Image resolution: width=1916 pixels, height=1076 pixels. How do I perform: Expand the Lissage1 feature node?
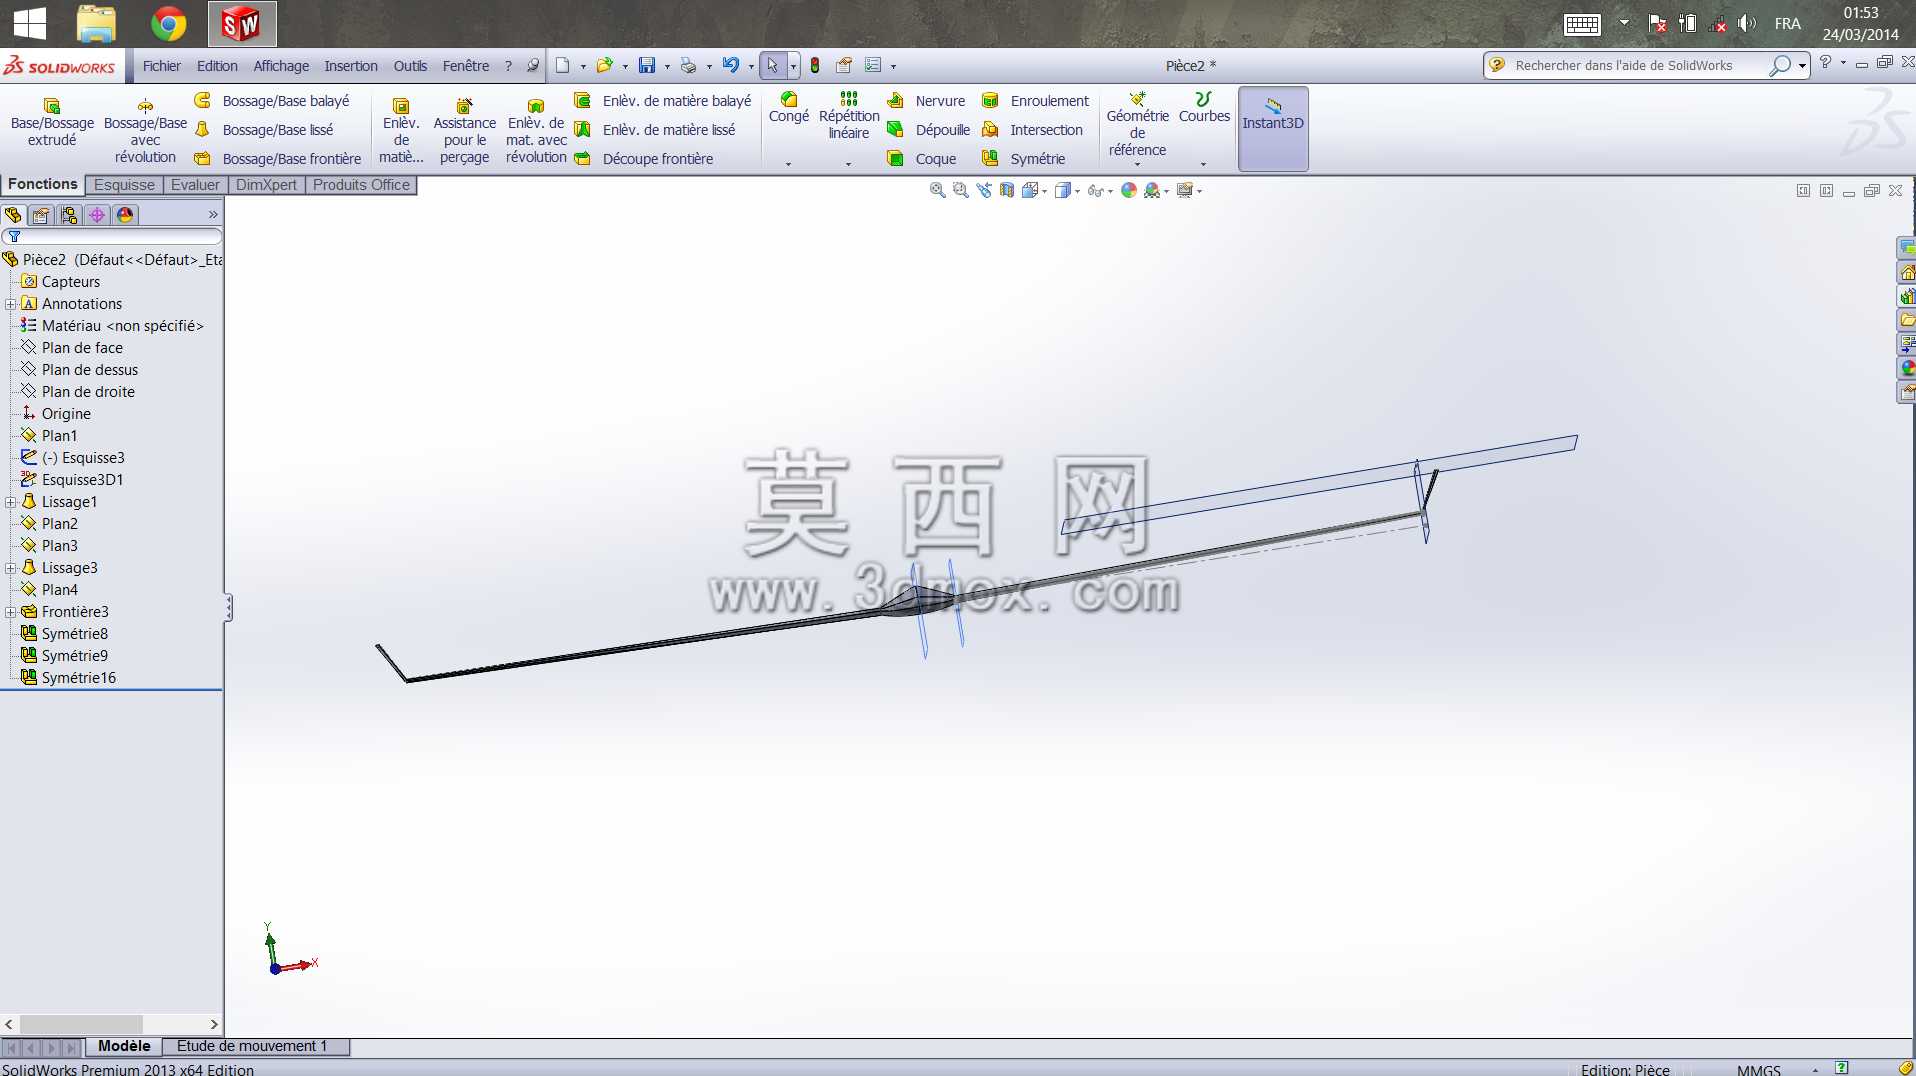click(x=11, y=502)
